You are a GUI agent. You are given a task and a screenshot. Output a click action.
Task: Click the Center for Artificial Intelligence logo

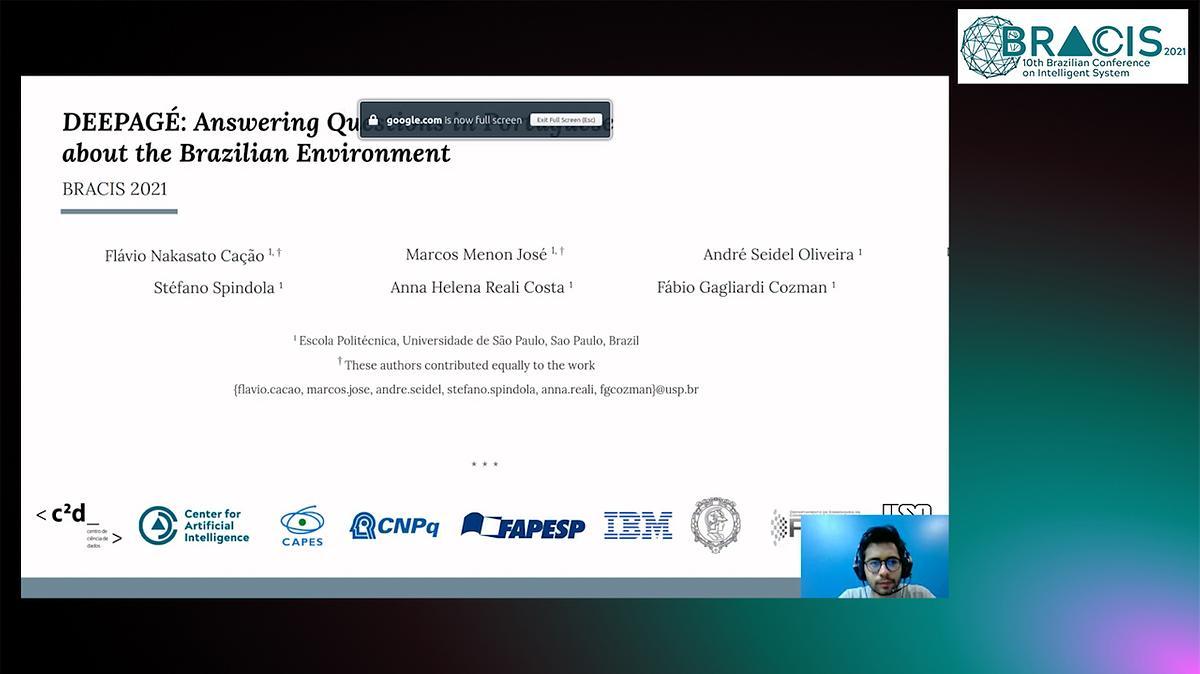coord(194,525)
